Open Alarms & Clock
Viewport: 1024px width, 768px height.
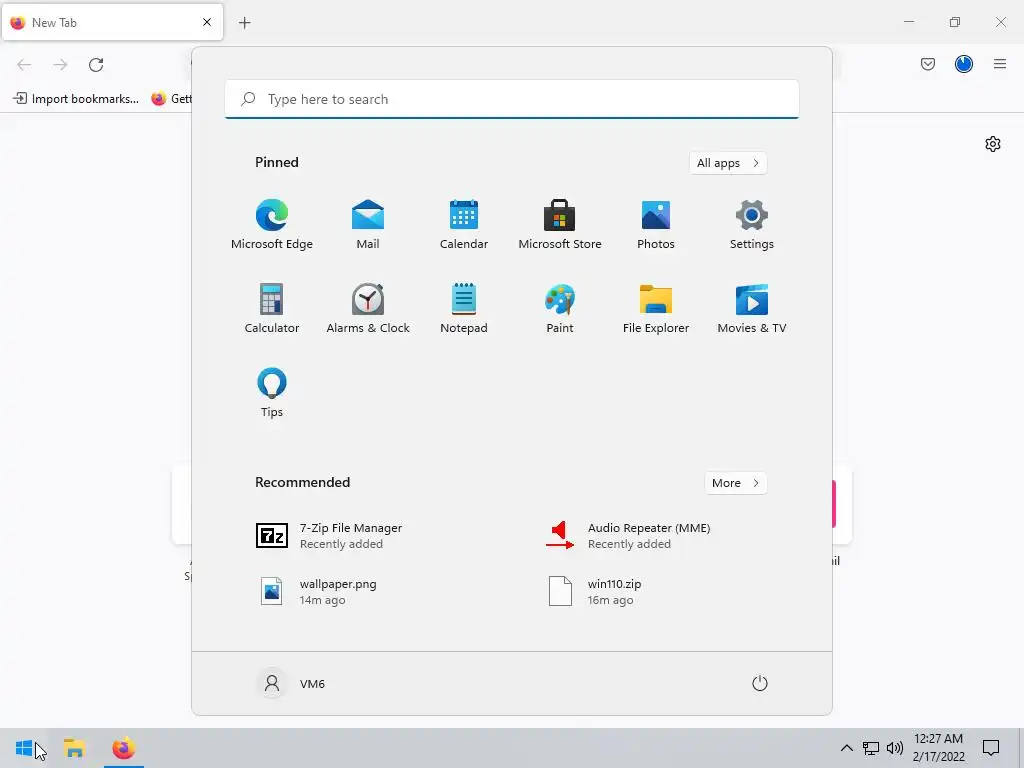pos(368,309)
